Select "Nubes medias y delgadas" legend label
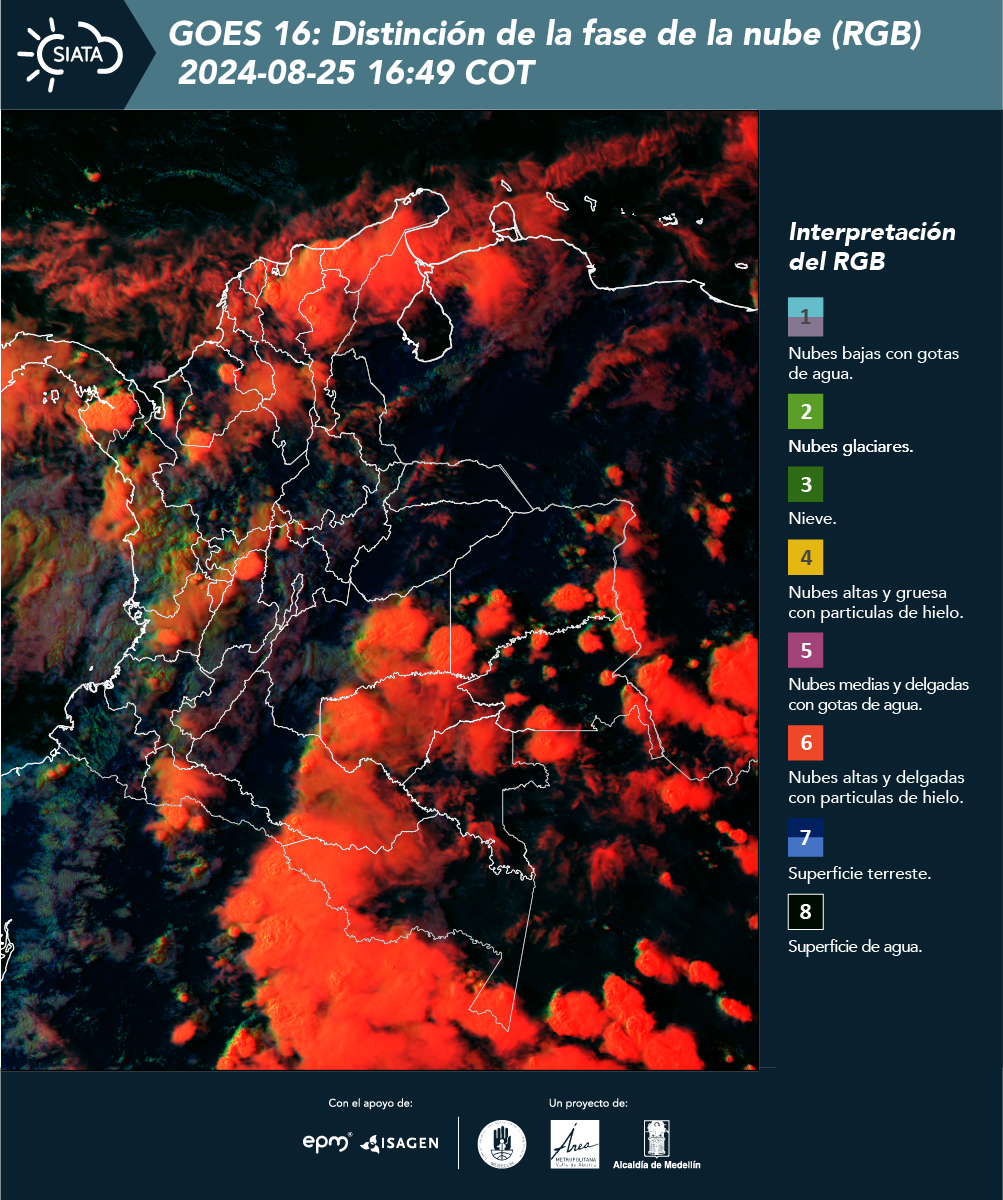1003x1200 pixels. pos(878,695)
